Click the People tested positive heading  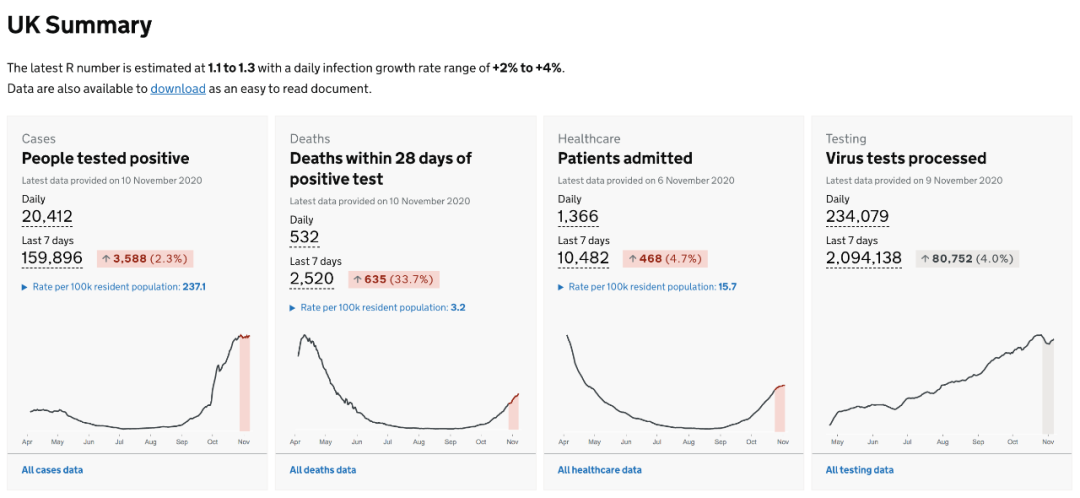(105, 158)
